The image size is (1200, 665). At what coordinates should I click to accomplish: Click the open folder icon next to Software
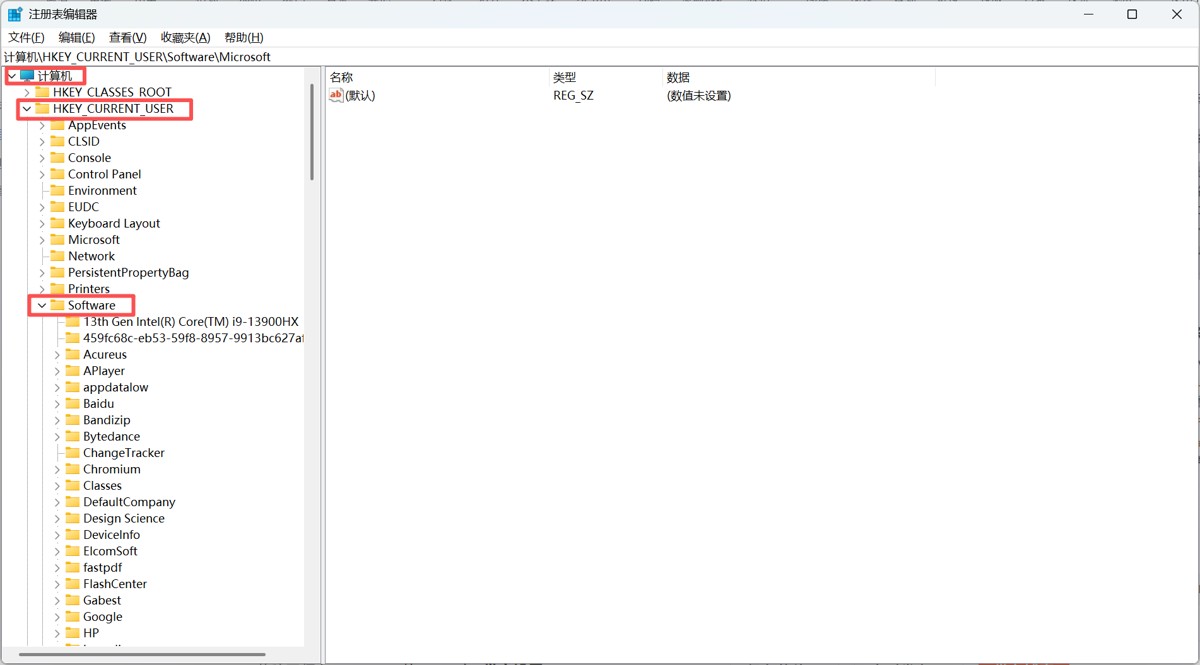57,305
